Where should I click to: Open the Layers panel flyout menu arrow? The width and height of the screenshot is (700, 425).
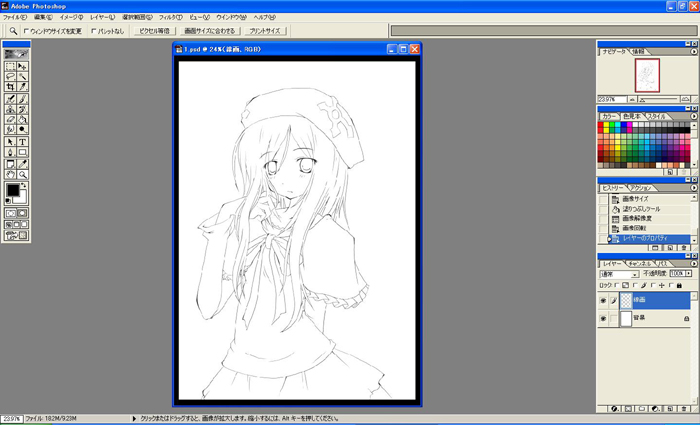tap(694, 264)
